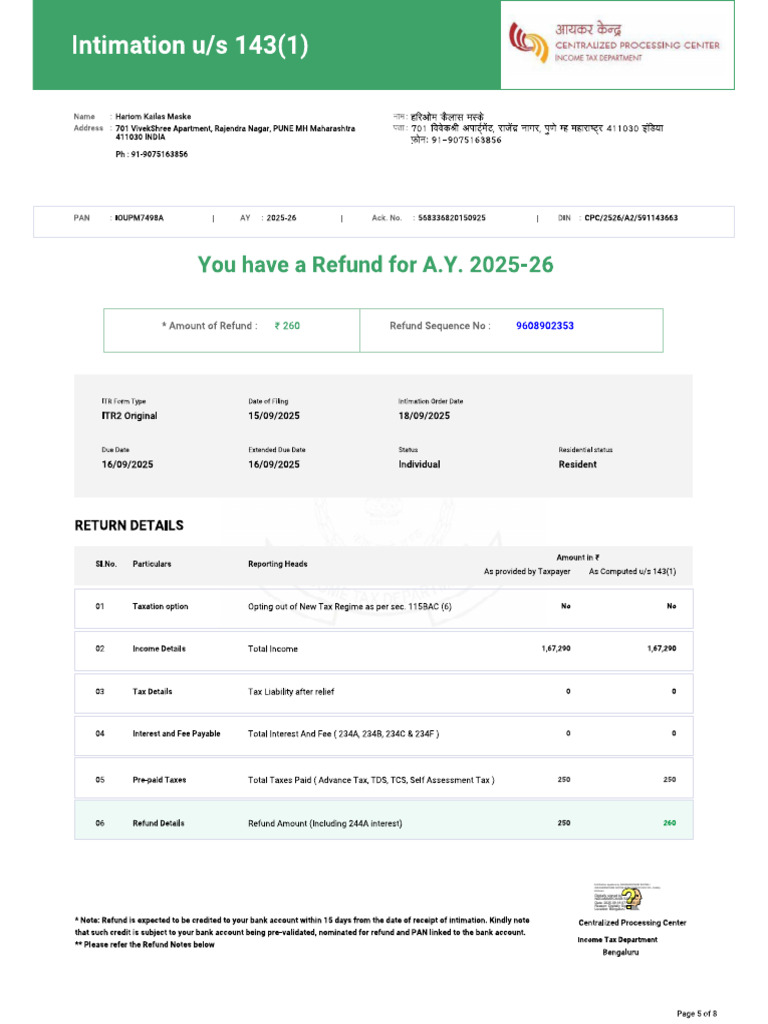Select the Refund Details row
This screenshot has height=1024, width=768.
[x=384, y=823]
